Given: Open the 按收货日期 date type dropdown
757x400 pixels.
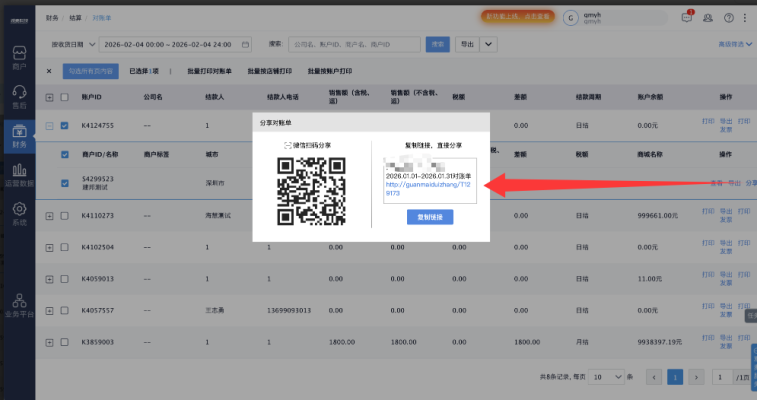Looking at the screenshot, I should click(73, 44).
